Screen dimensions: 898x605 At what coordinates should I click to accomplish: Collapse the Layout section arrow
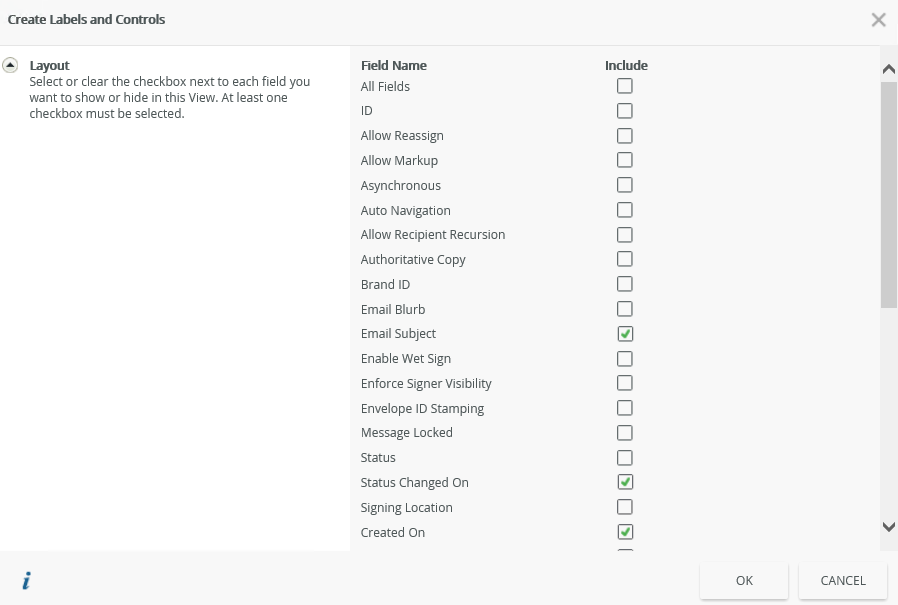pyautogui.click(x=10, y=65)
